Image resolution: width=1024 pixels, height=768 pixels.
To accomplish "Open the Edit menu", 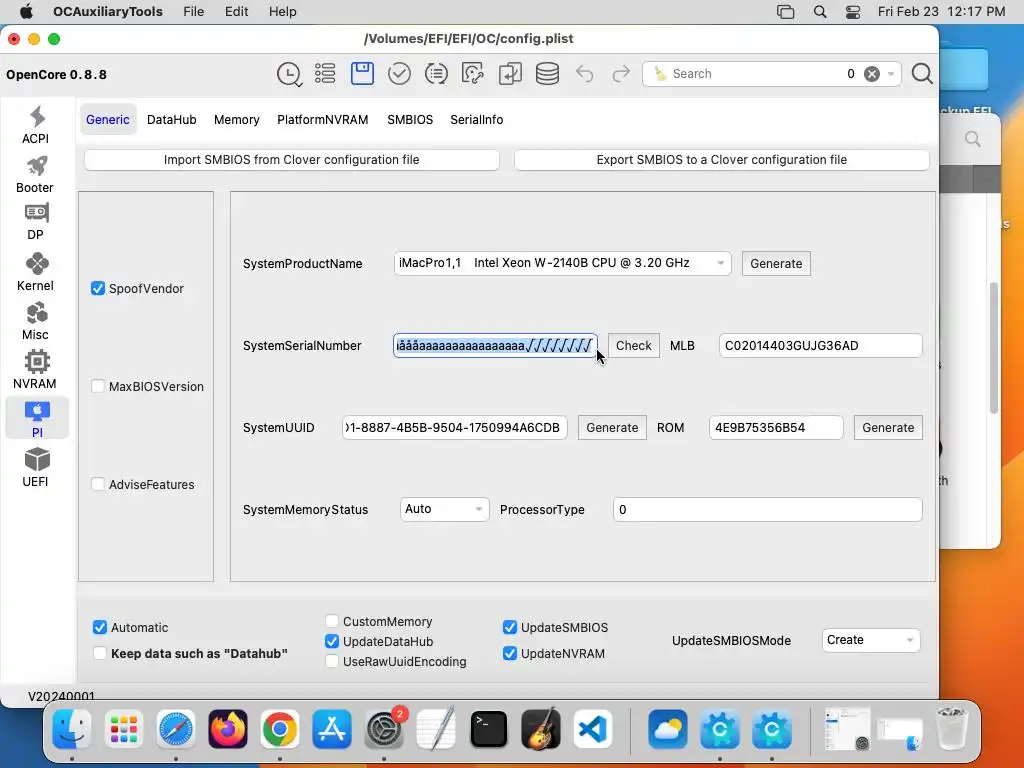I will pos(236,12).
